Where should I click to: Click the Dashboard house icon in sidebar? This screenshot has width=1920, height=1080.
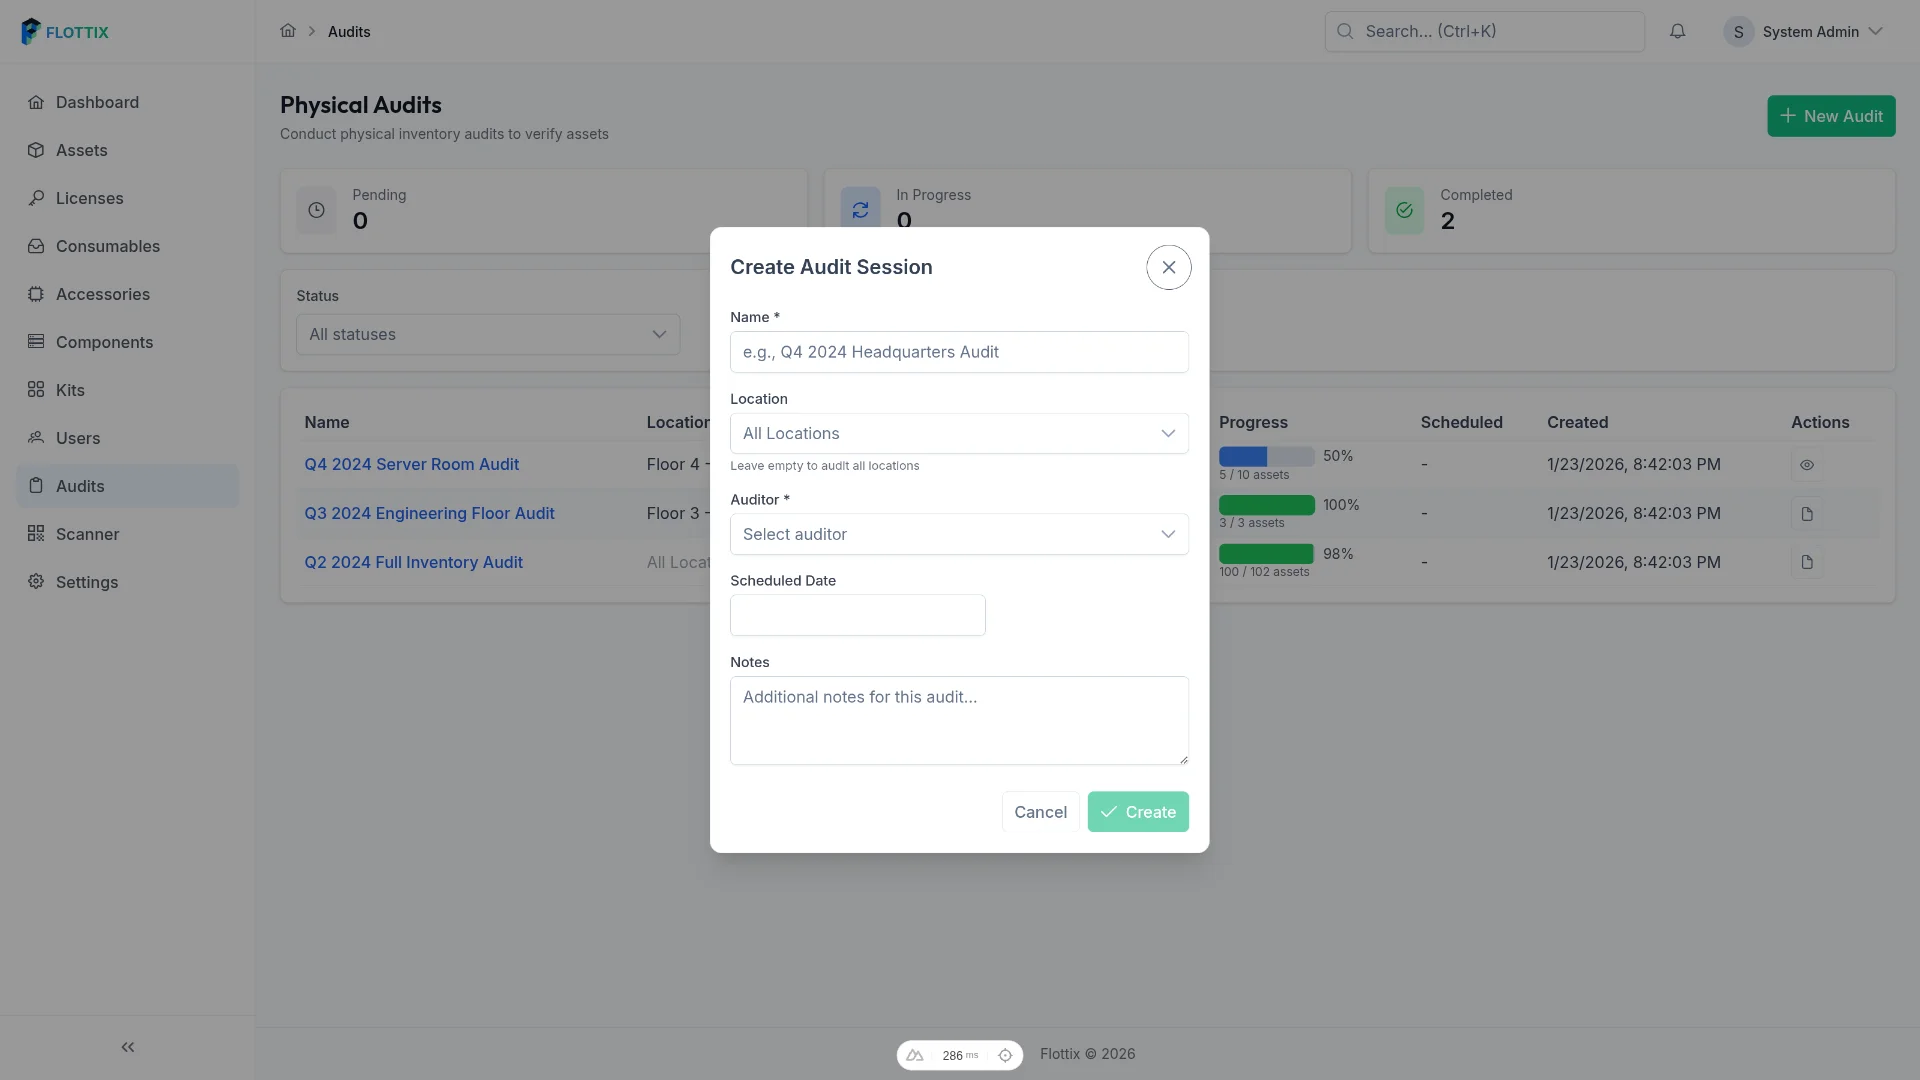[x=36, y=102]
